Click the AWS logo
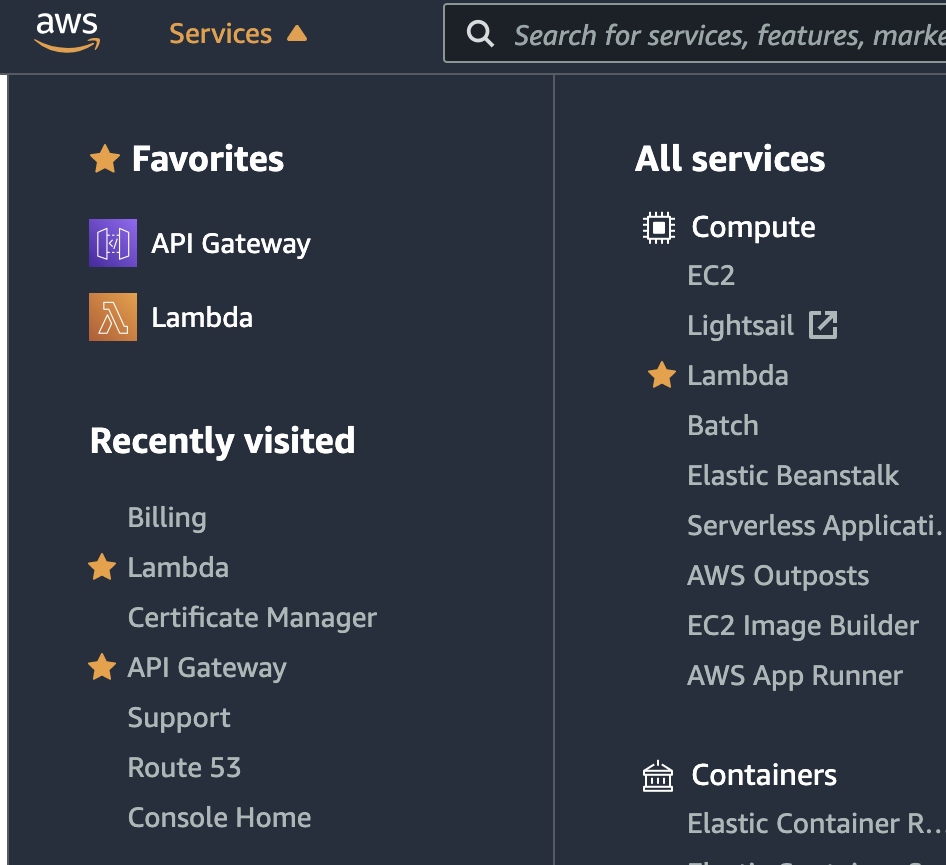The width and height of the screenshot is (946, 865). [x=67, y=33]
